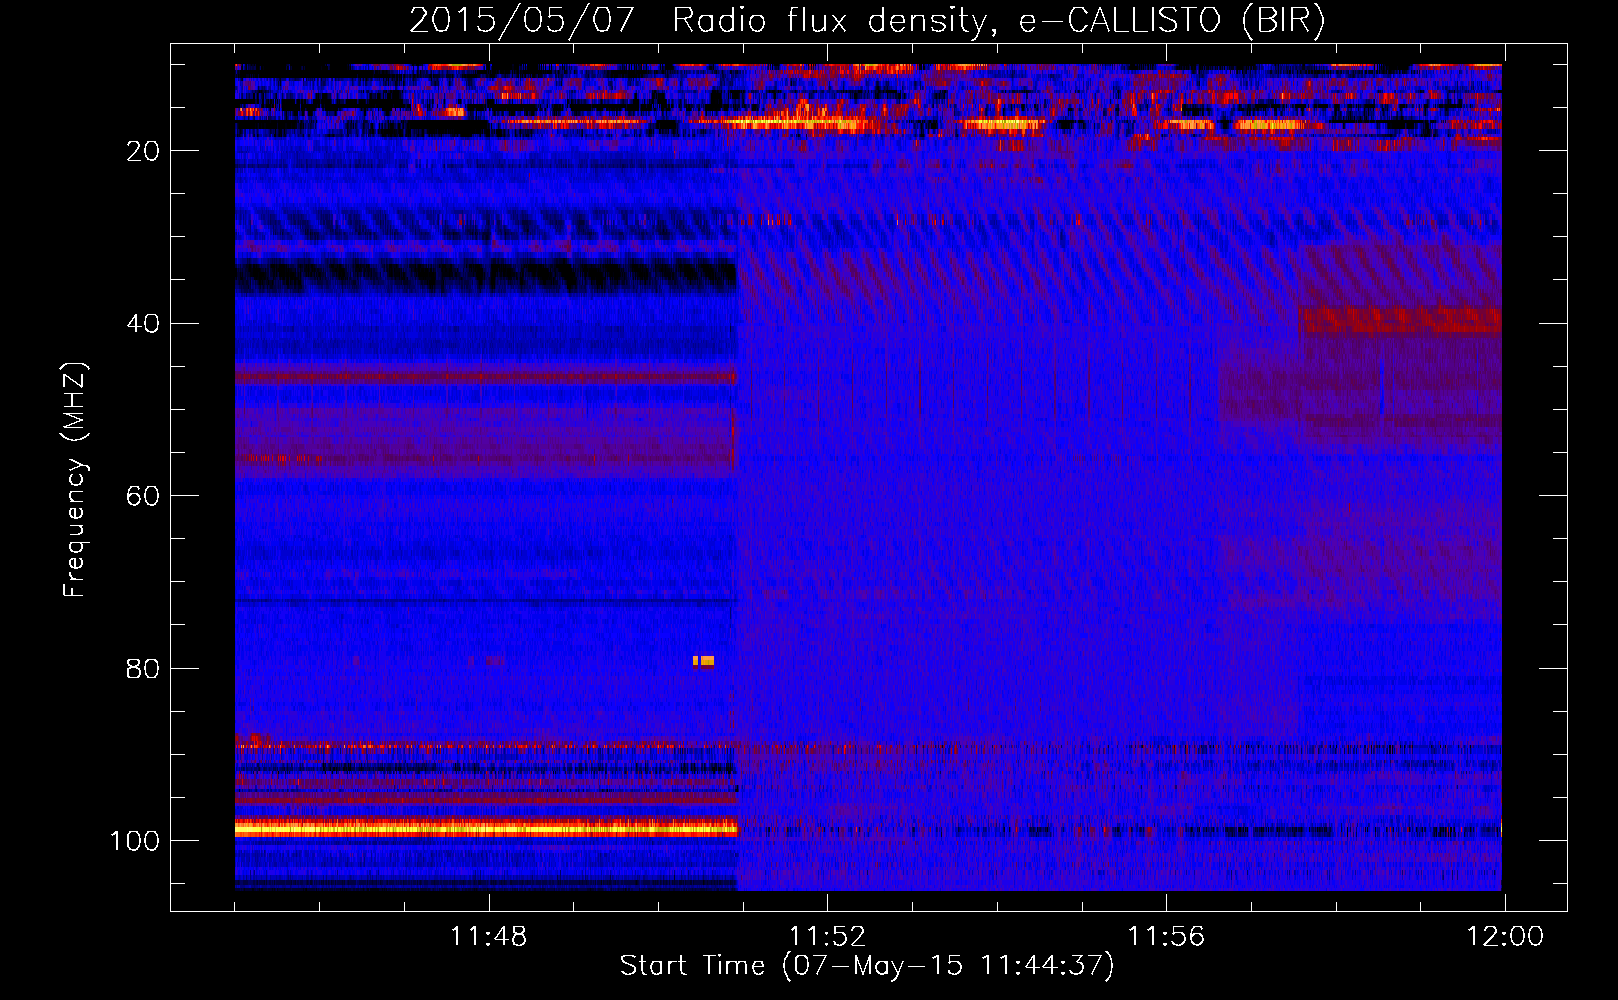
Task: Click the bright yellow band near 100 MHz
Action: pyautogui.click(x=486, y=828)
